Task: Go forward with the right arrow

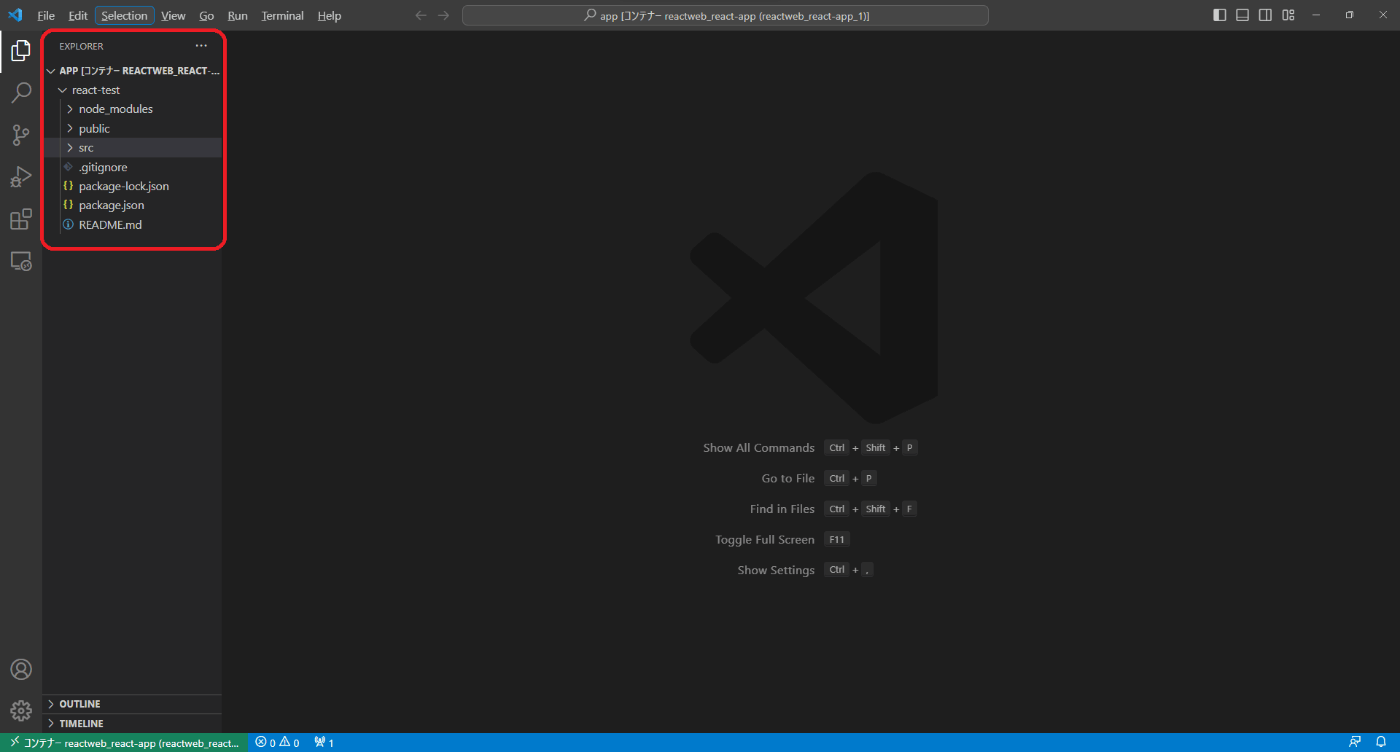Action: click(x=444, y=16)
